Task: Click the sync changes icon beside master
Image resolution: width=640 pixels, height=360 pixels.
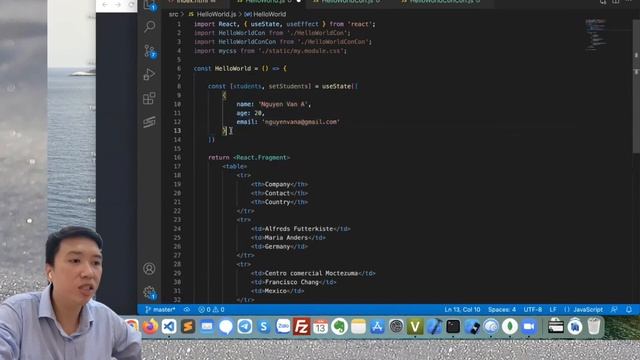Action: point(187,309)
